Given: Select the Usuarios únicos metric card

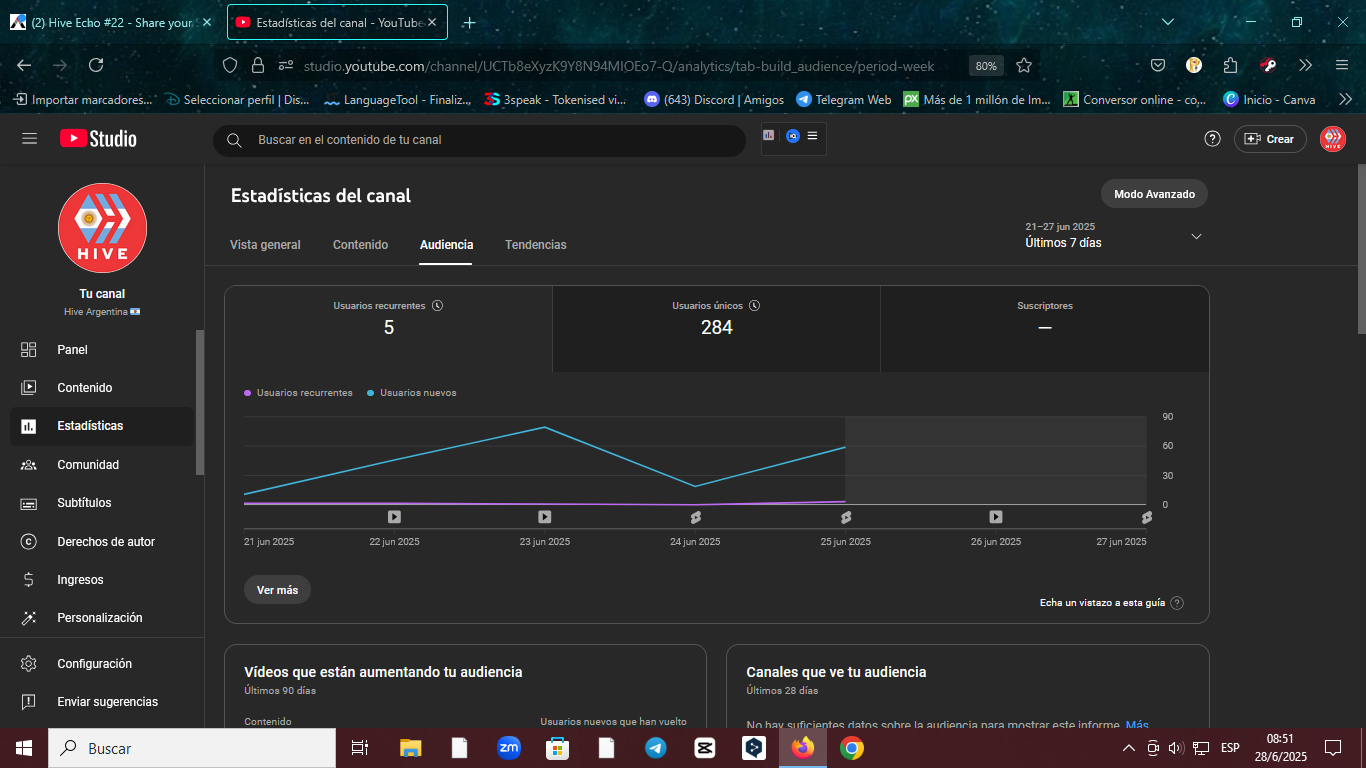Looking at the screenshot, I should point(716,329).
